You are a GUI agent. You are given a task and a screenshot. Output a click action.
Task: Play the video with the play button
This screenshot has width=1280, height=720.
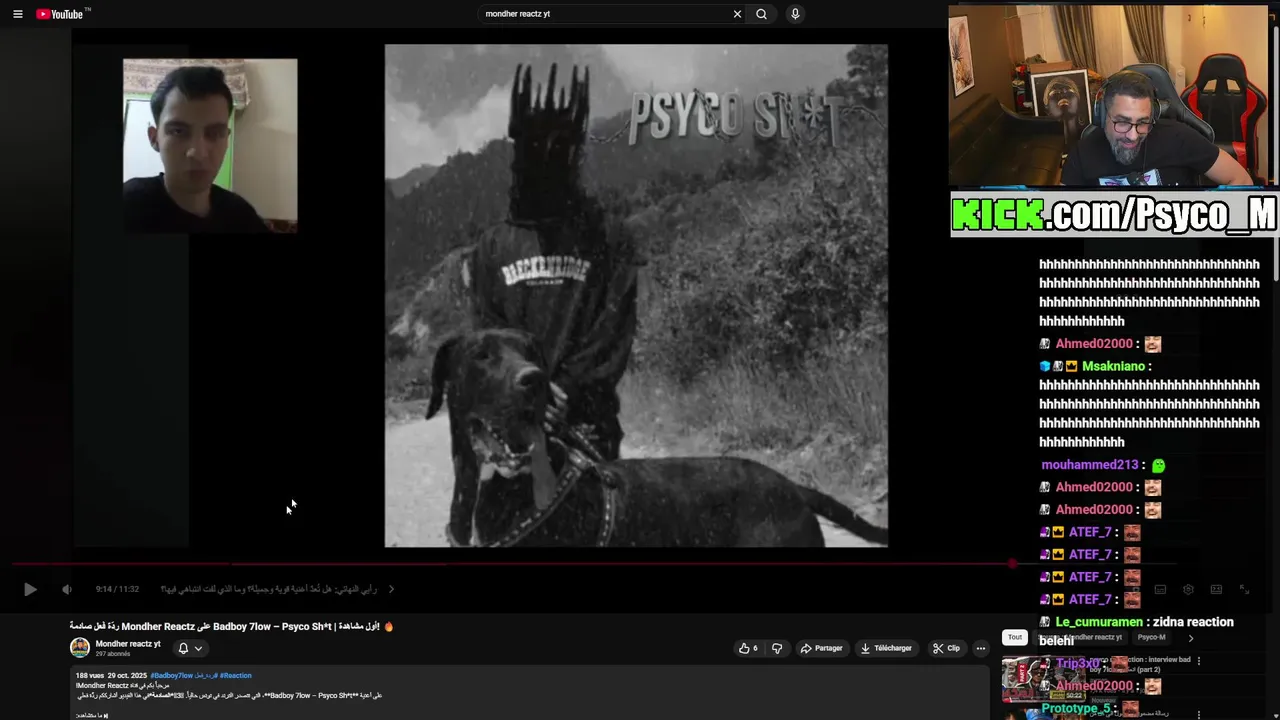coord(30,590)
